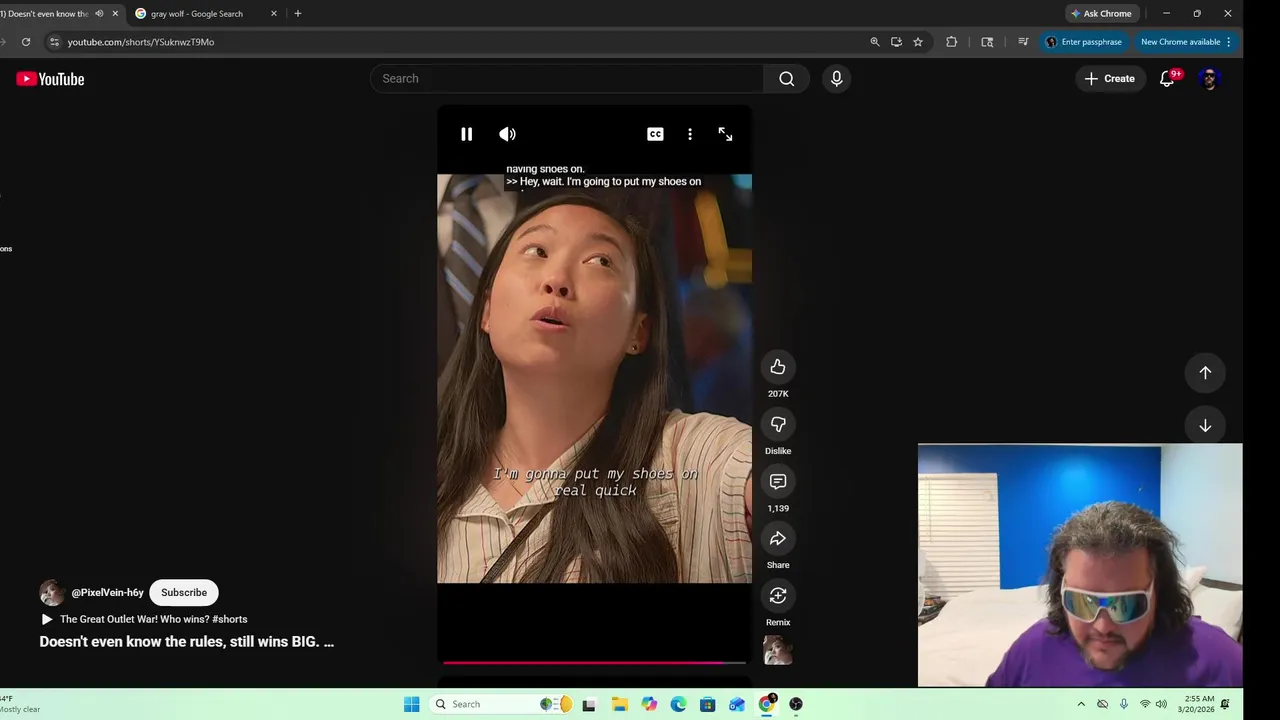Share this Short
The image size is (1280, 720).
click(x=778, y=538)
